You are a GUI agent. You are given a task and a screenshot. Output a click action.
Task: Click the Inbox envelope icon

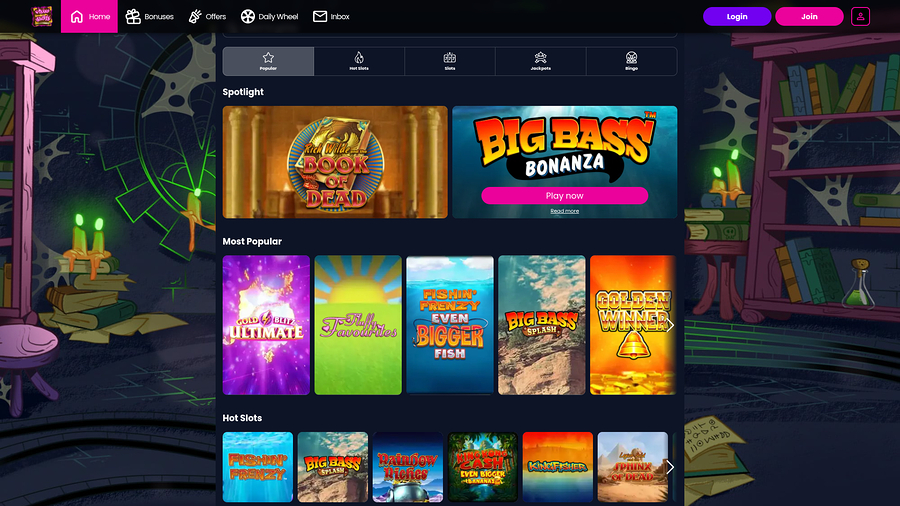point(320,17)
